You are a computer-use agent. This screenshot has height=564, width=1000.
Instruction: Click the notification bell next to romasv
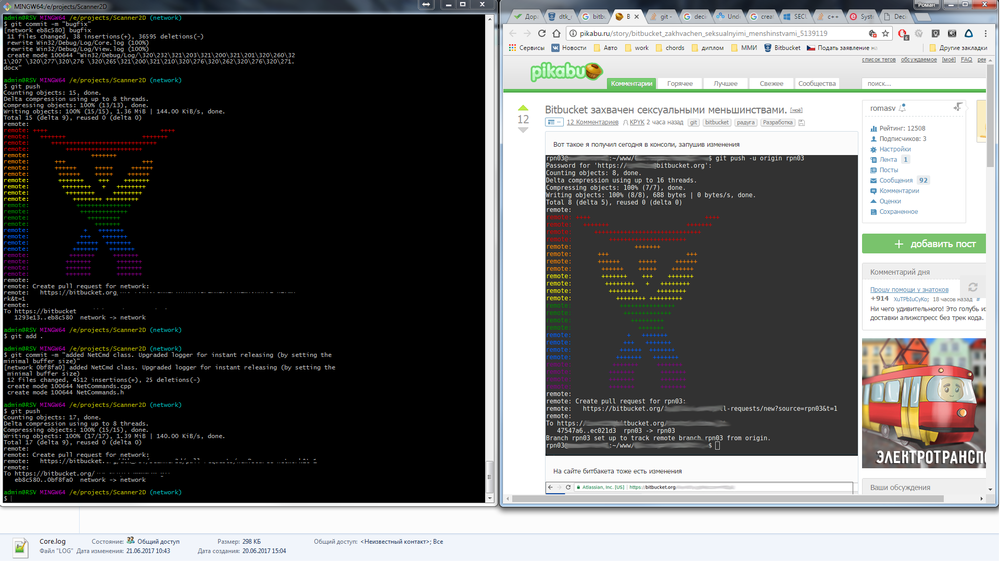tap(902, 108)
